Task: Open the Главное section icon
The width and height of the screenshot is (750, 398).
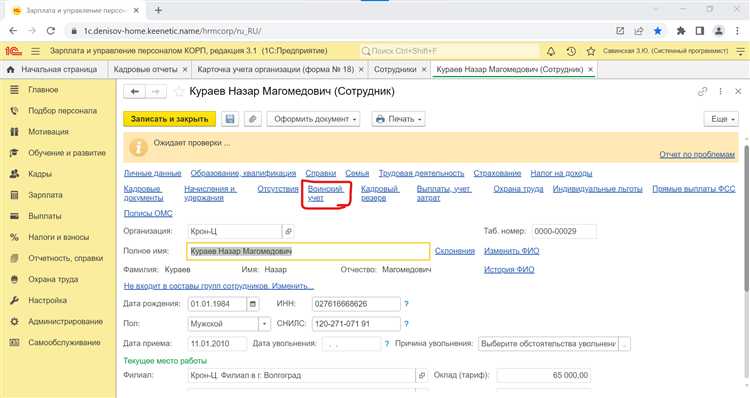Action: pyautogui.click(x=15, y=89)
